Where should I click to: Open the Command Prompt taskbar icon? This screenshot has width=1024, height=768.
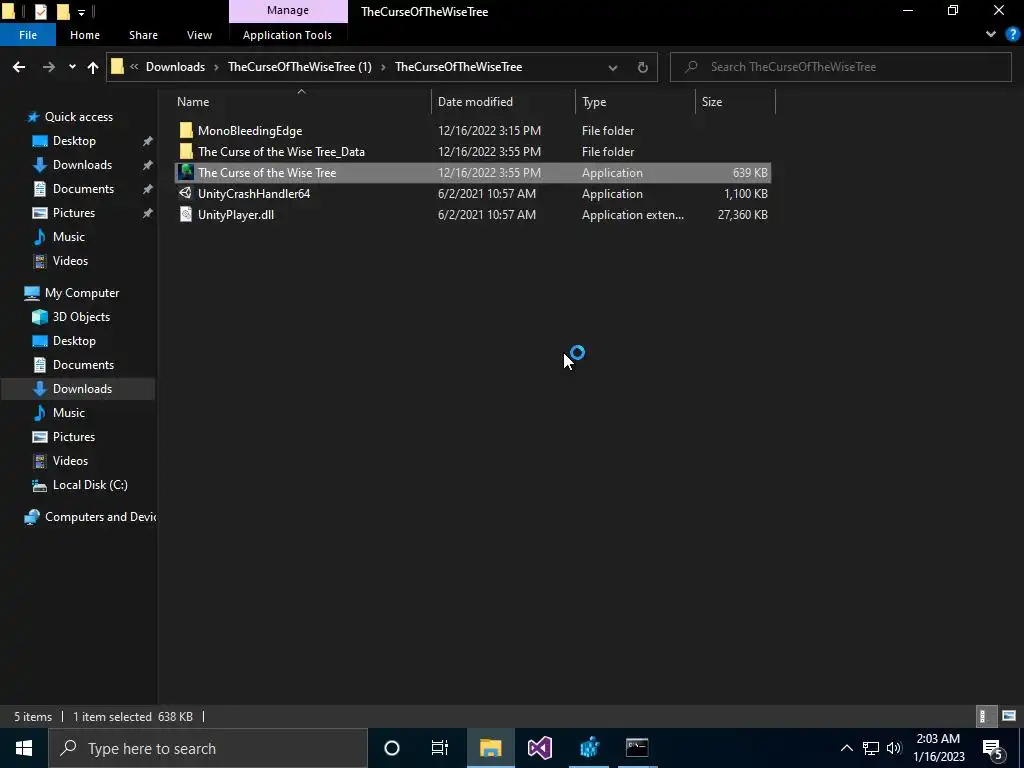point(637,748)
